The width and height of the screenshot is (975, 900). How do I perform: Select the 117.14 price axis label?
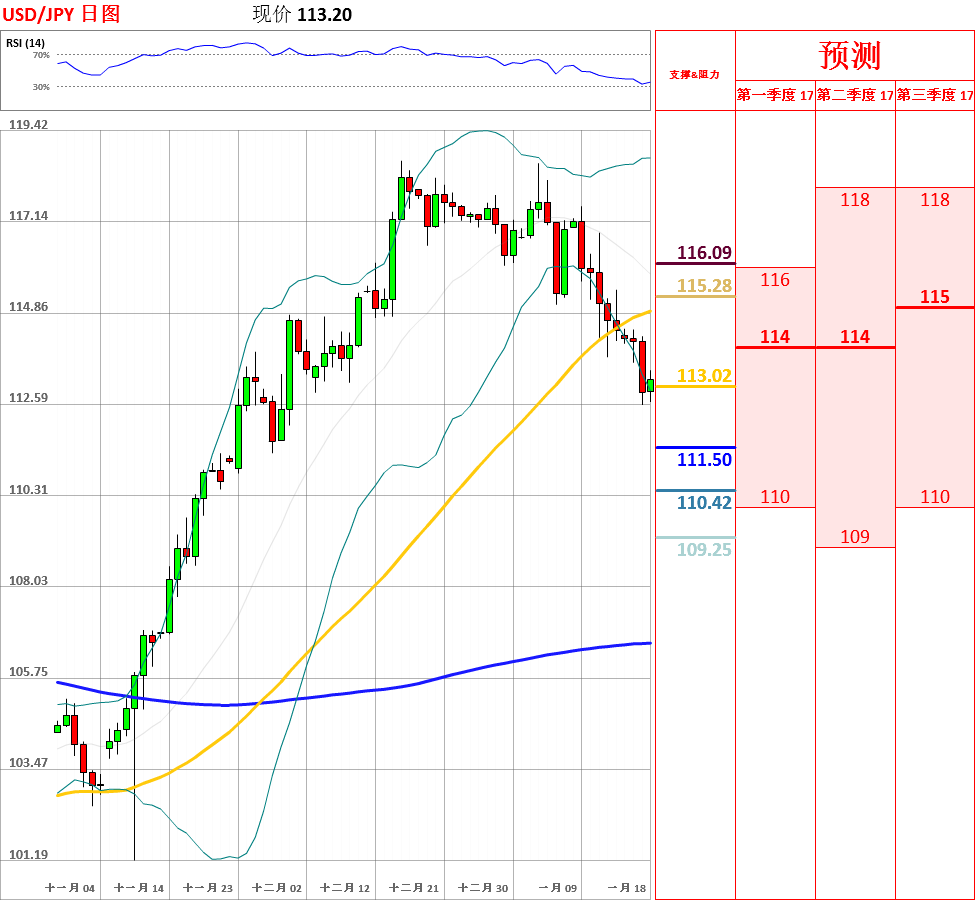[28, 216]
